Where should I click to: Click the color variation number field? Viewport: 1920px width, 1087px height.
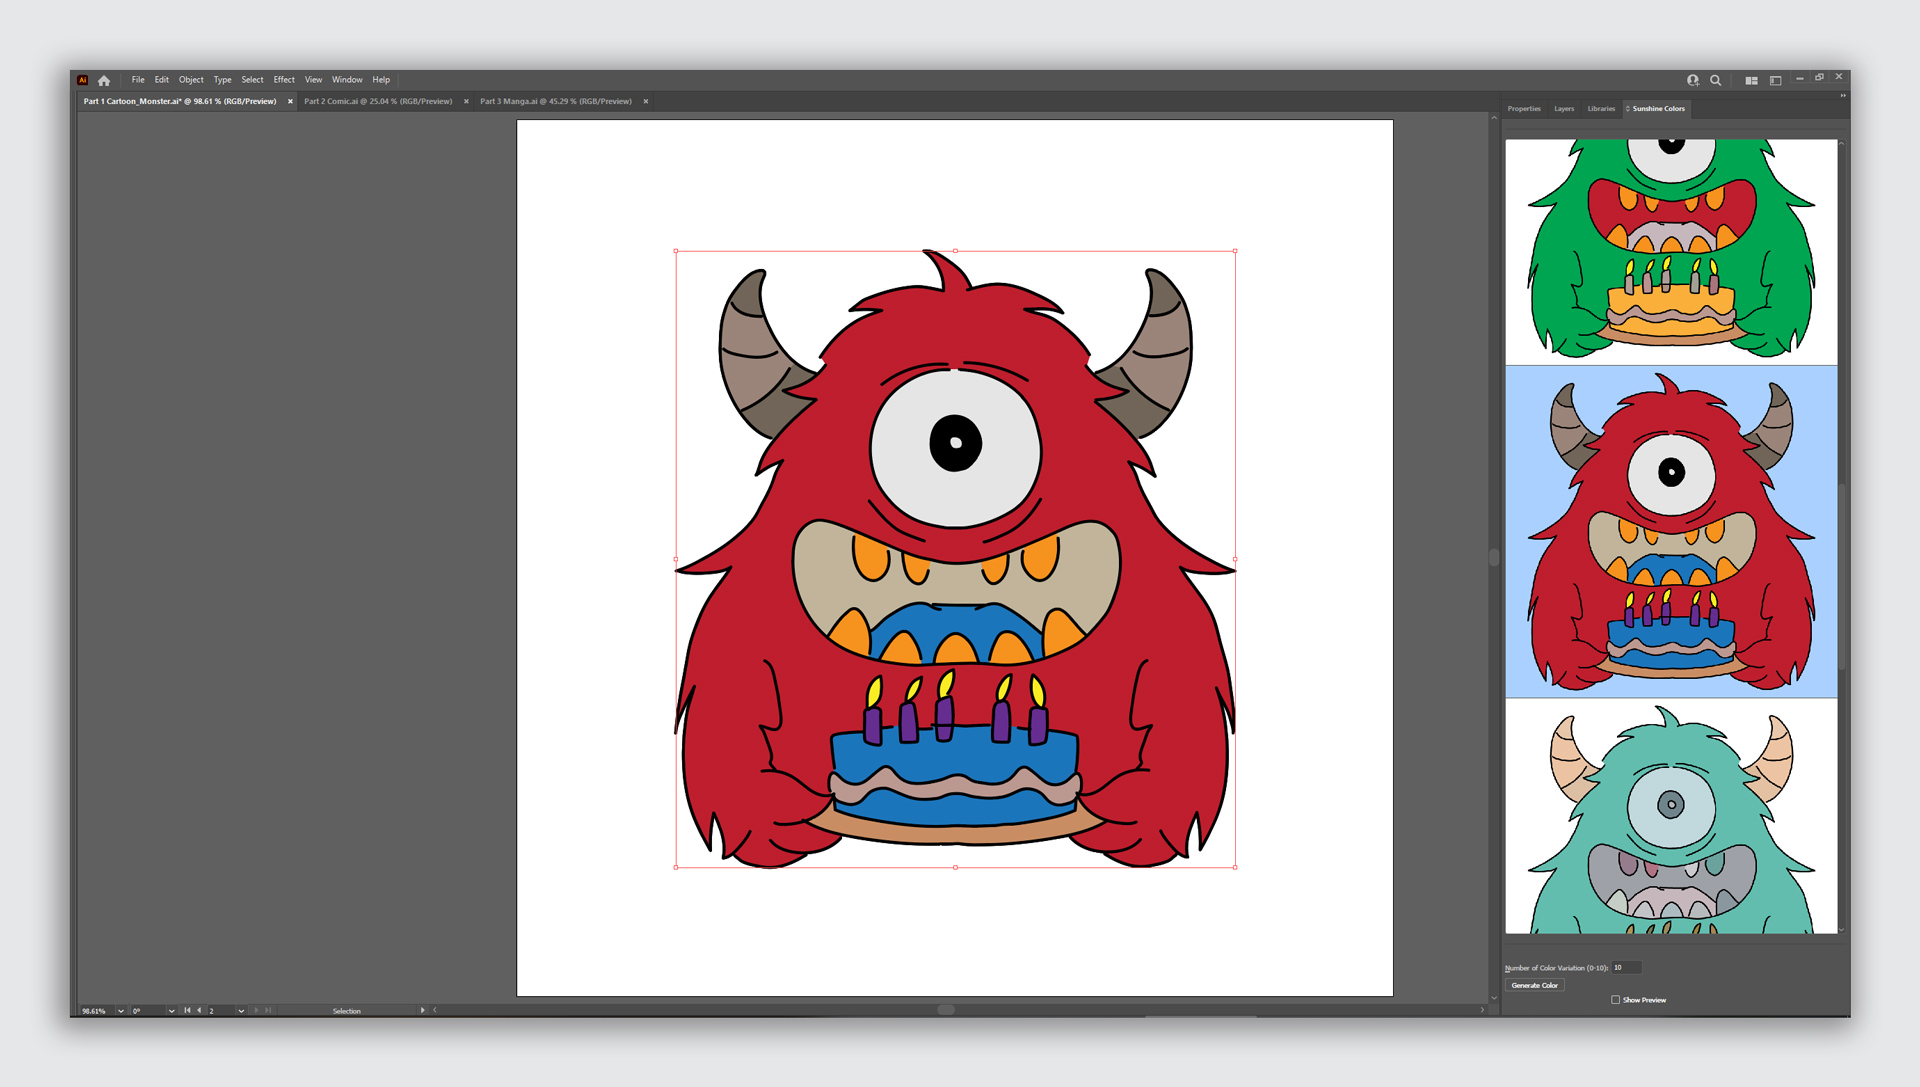point(1626,967)
